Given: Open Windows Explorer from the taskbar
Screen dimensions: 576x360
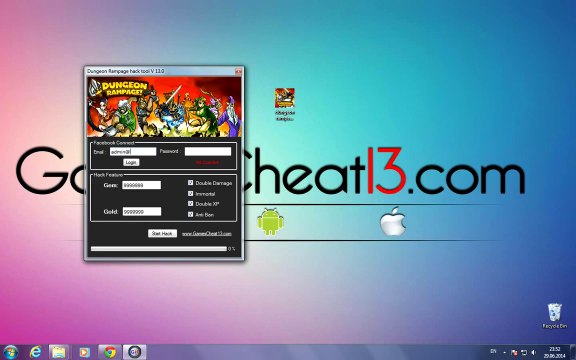Looking at the screenshot, I should 58,352.
